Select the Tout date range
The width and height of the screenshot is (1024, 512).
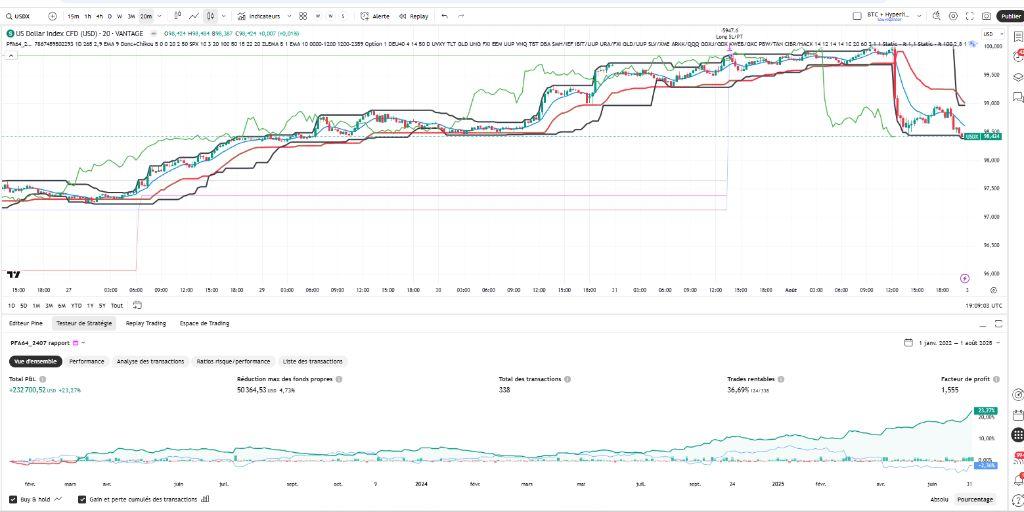tap(117, 305)
